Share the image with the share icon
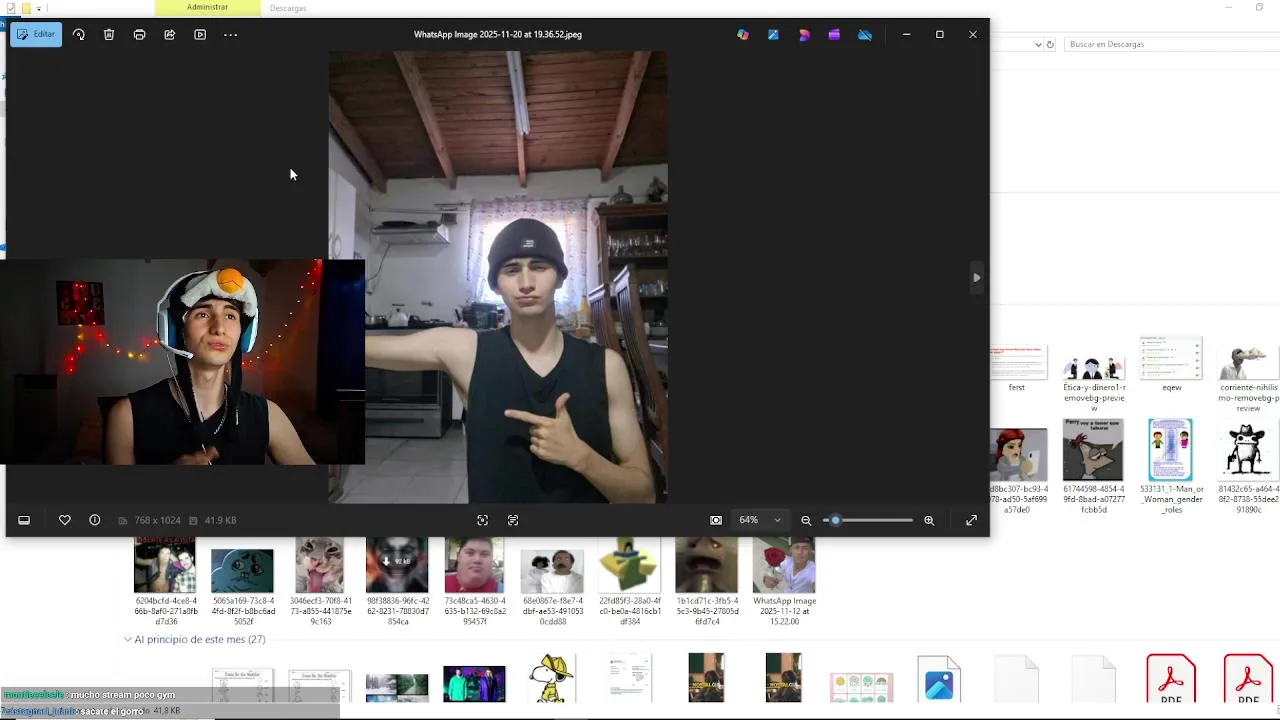This screenshot has width=1280, height=720. click(x=170, y=34)
